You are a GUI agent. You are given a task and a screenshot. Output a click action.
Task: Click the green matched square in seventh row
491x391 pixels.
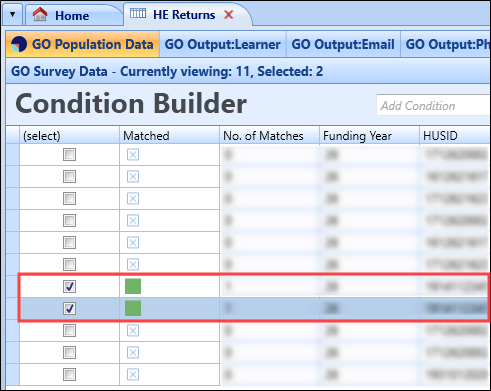pyautogui.click(x=133, y=286)
